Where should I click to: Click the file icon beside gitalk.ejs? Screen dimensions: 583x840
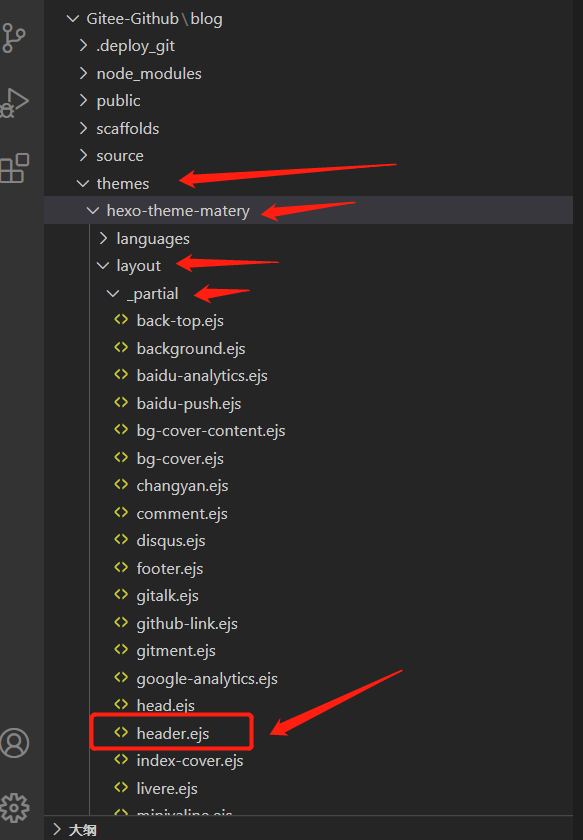121,595
